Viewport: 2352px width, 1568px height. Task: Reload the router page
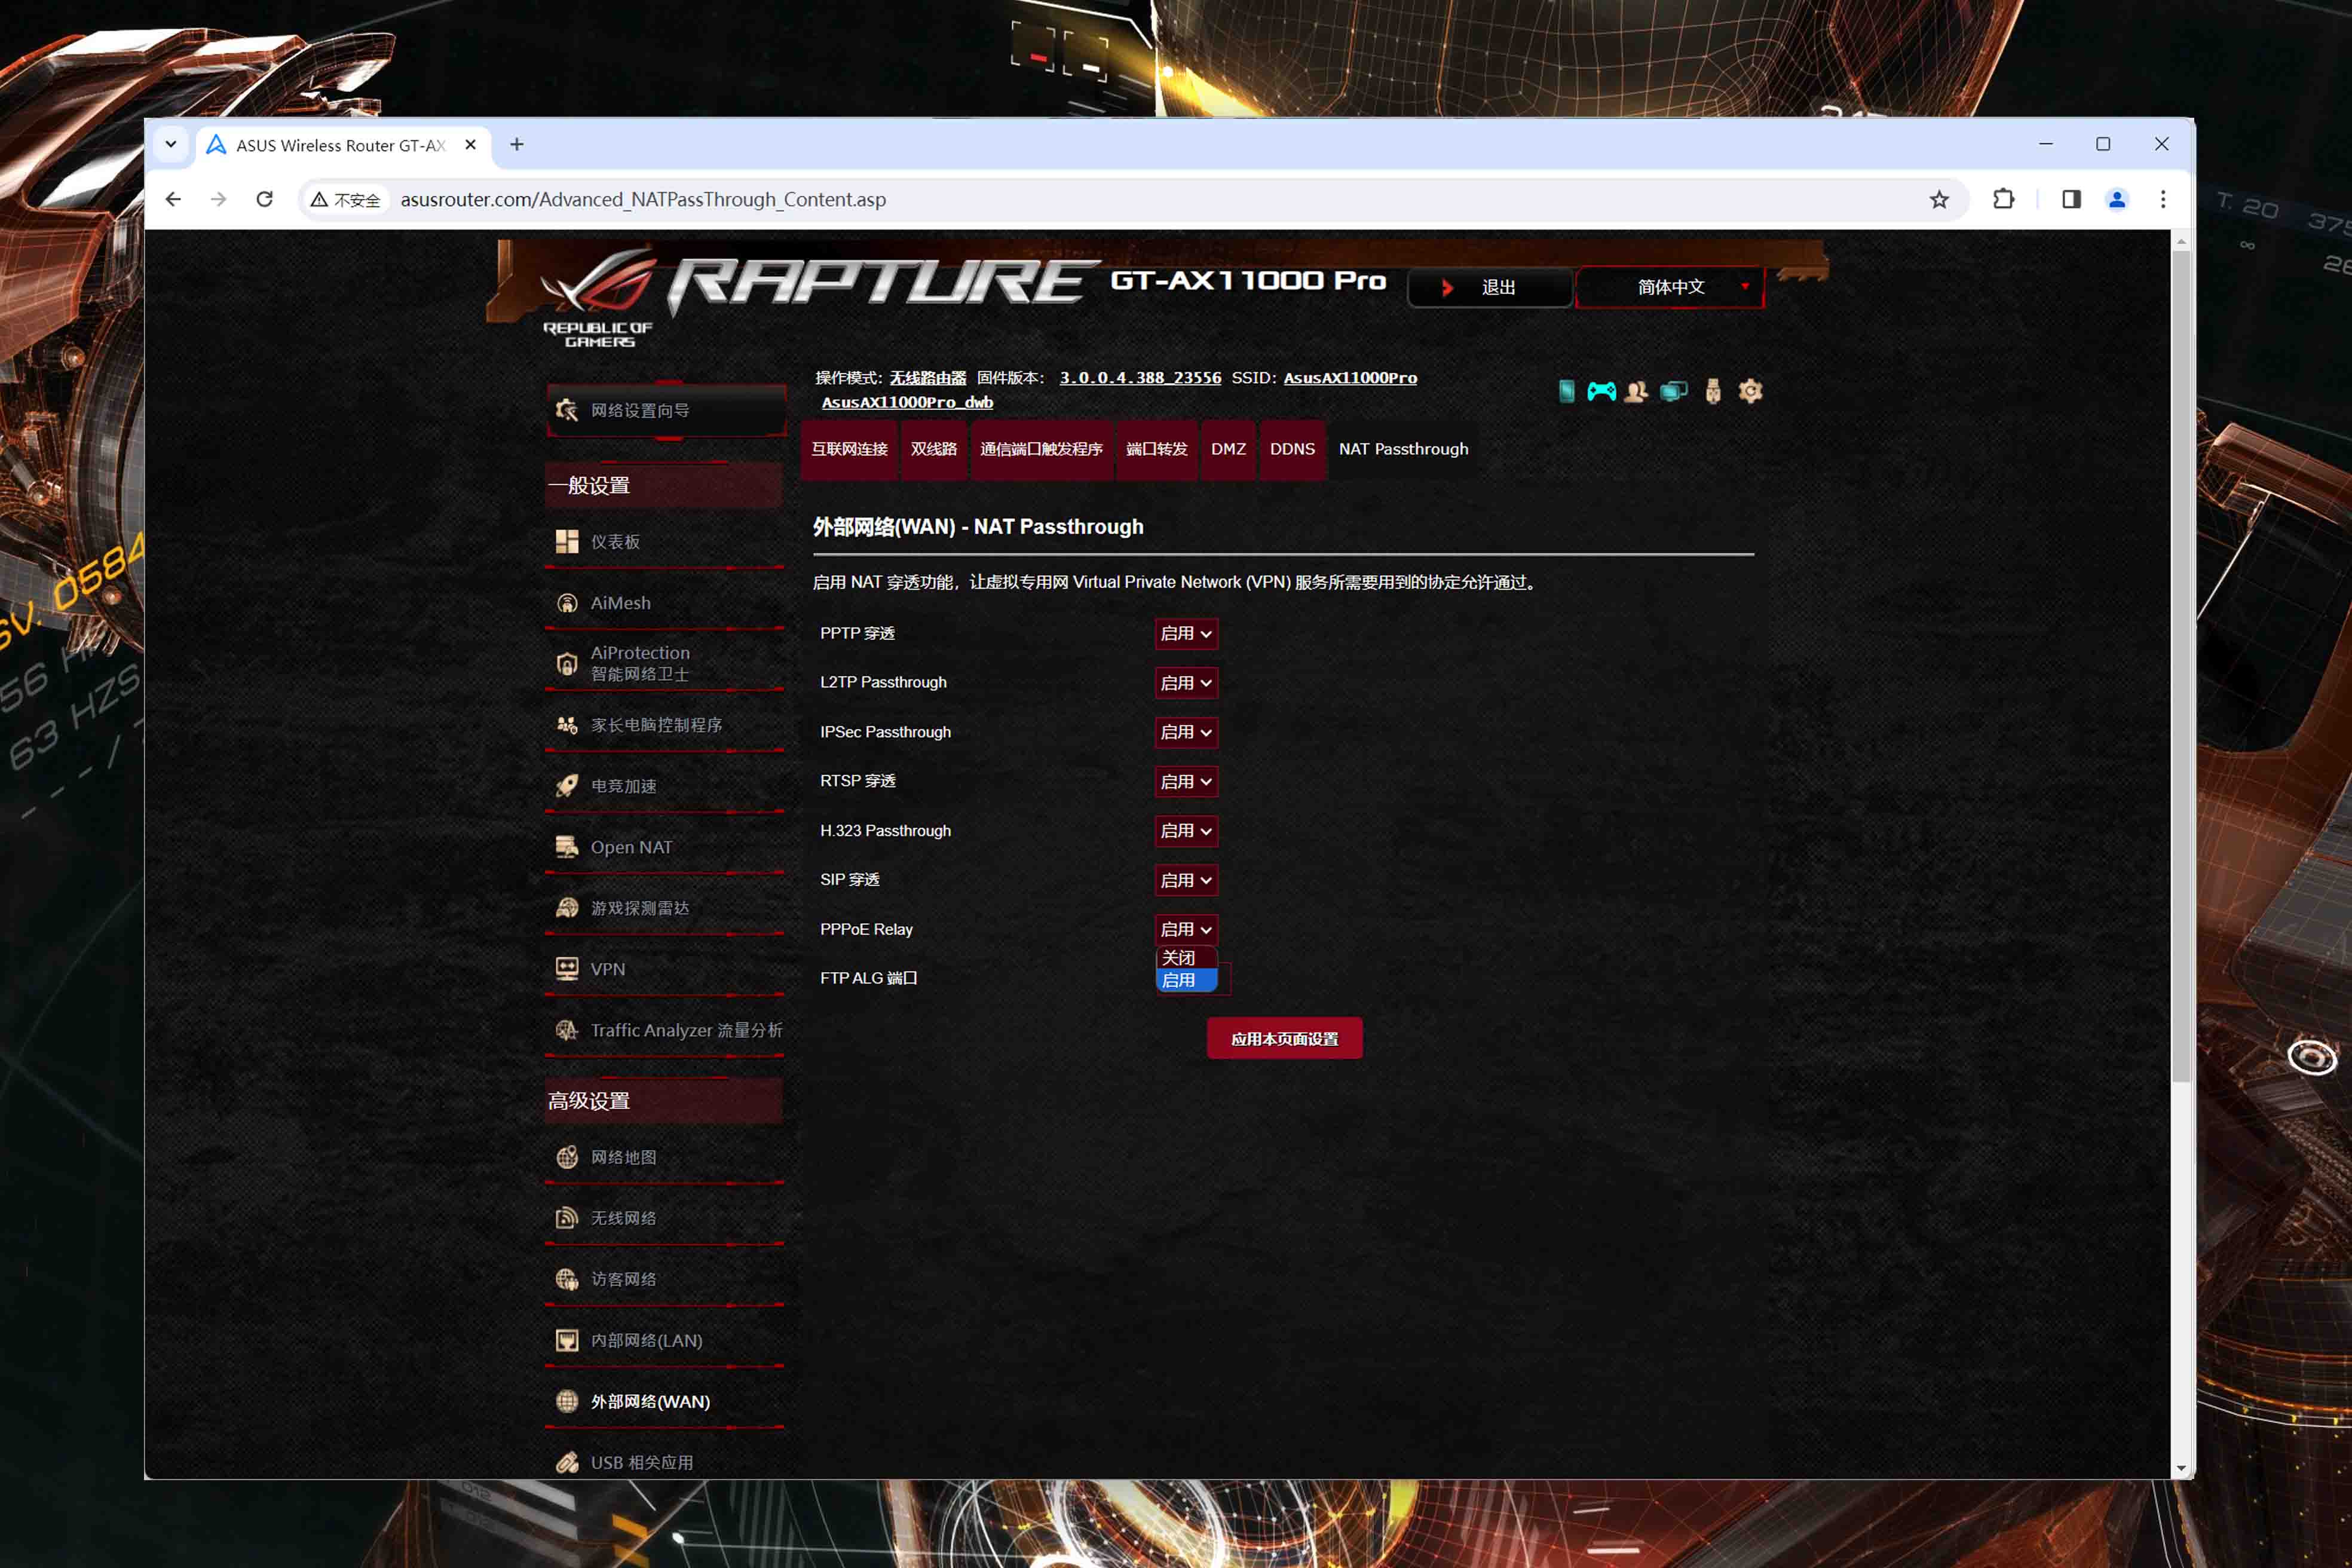coord(264,200)
